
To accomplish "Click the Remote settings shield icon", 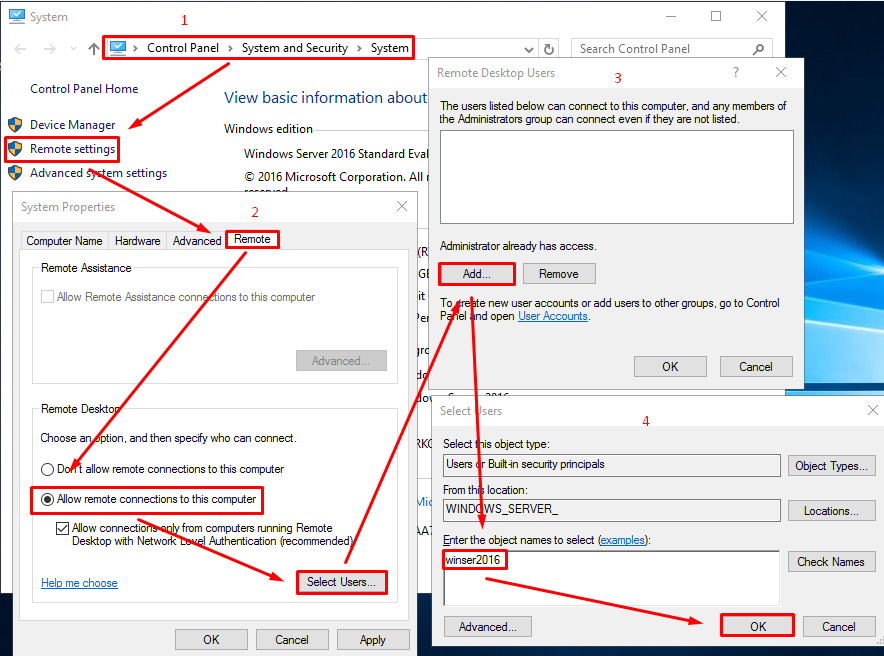I will (15, 149).
